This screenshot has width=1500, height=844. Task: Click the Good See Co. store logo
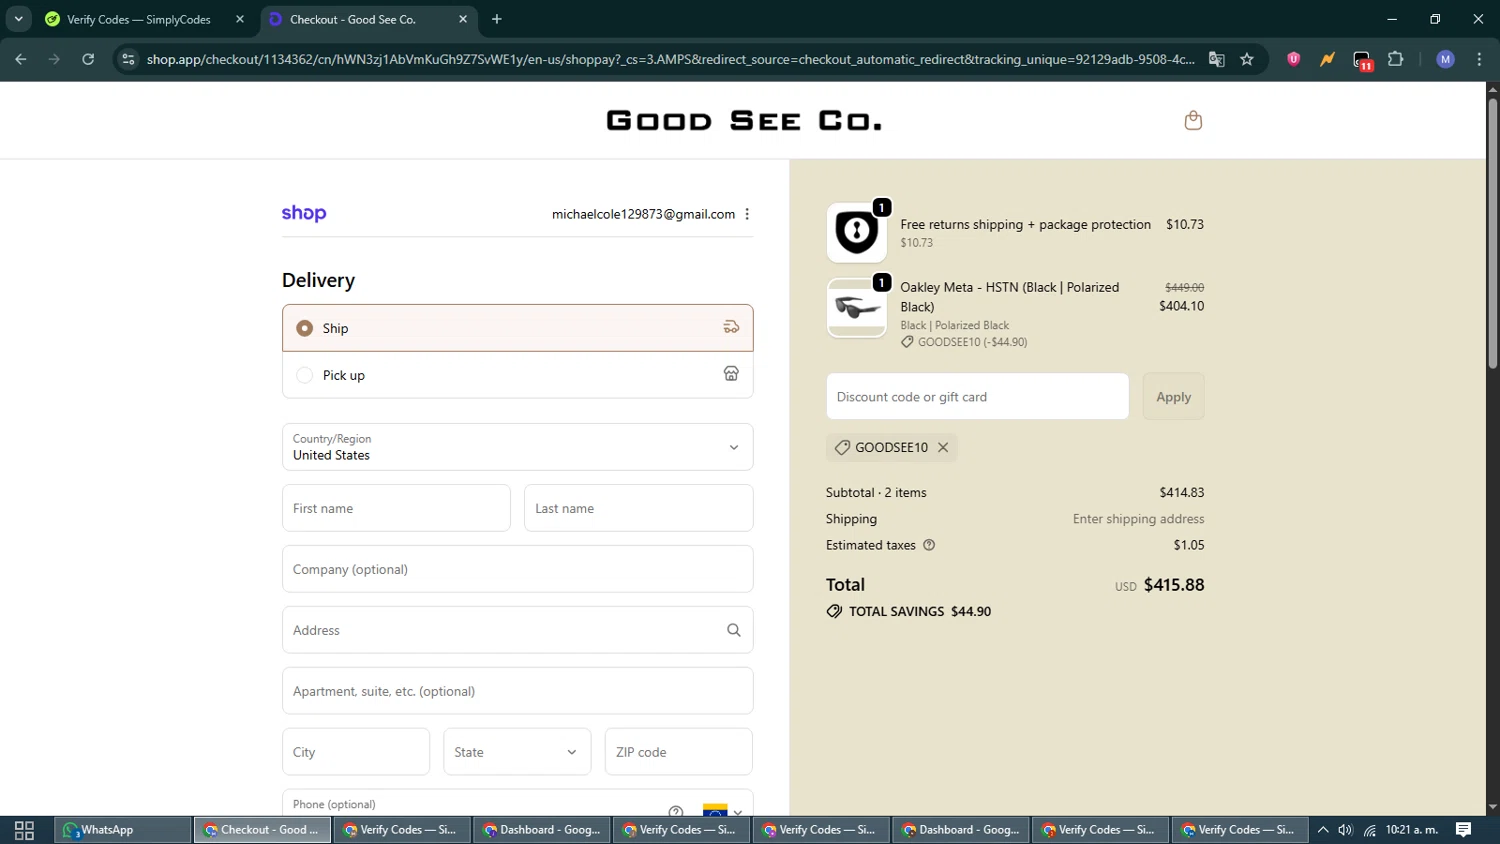[744, 121]
